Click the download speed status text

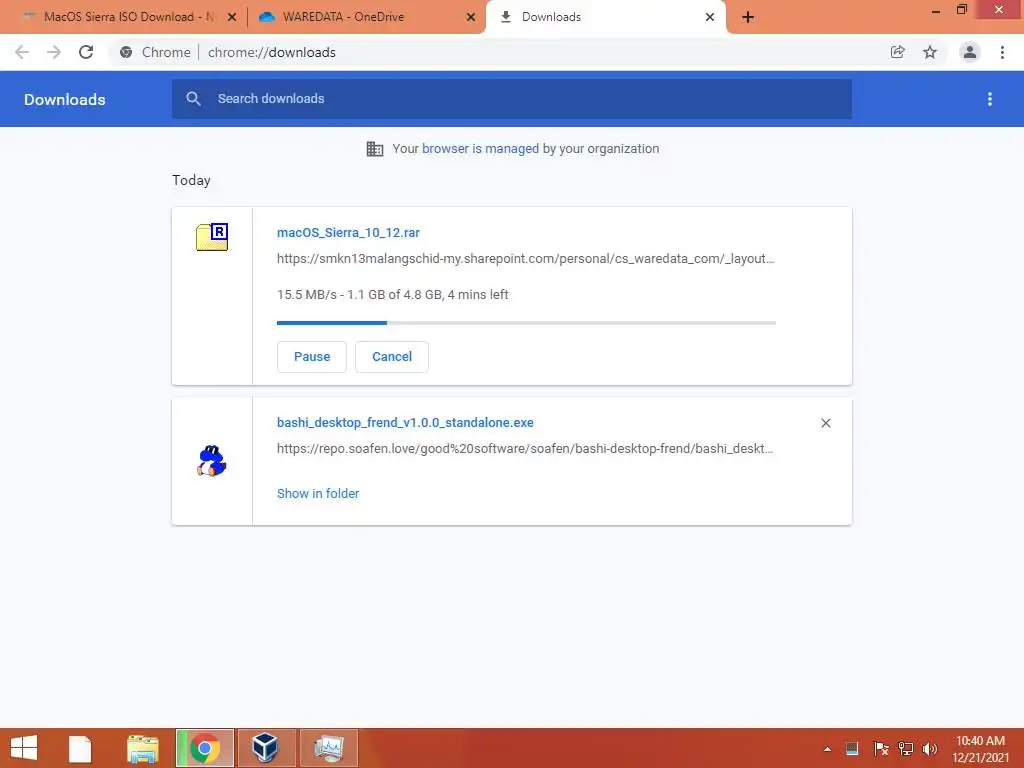(392, 295)
